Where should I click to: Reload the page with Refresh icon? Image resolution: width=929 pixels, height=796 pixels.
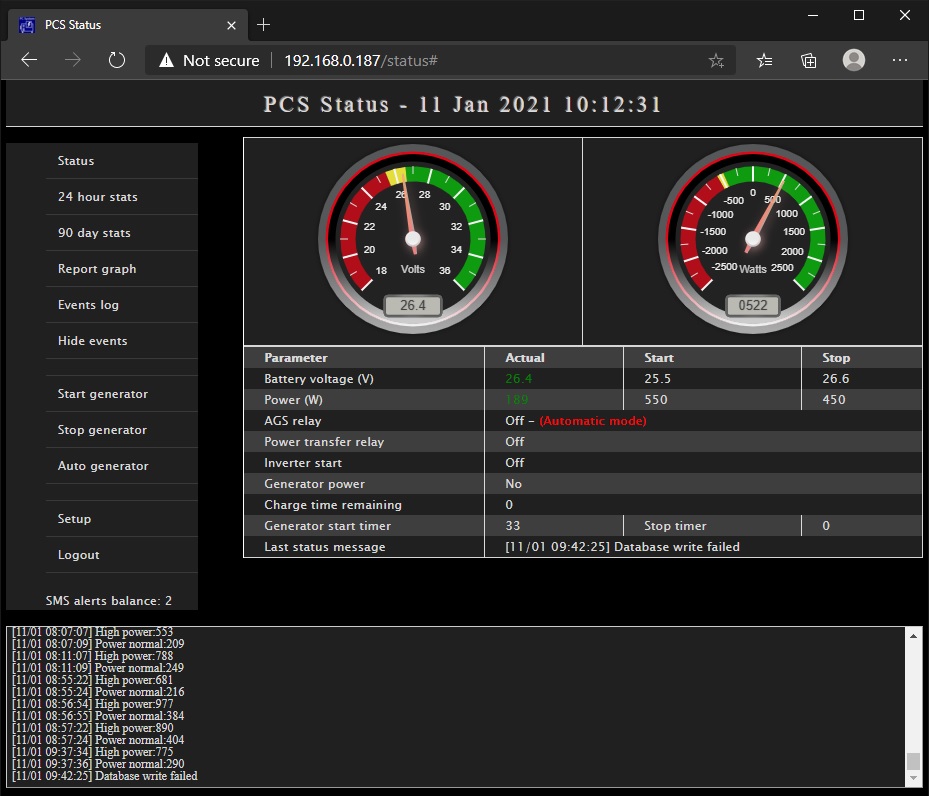coord(117,60)
